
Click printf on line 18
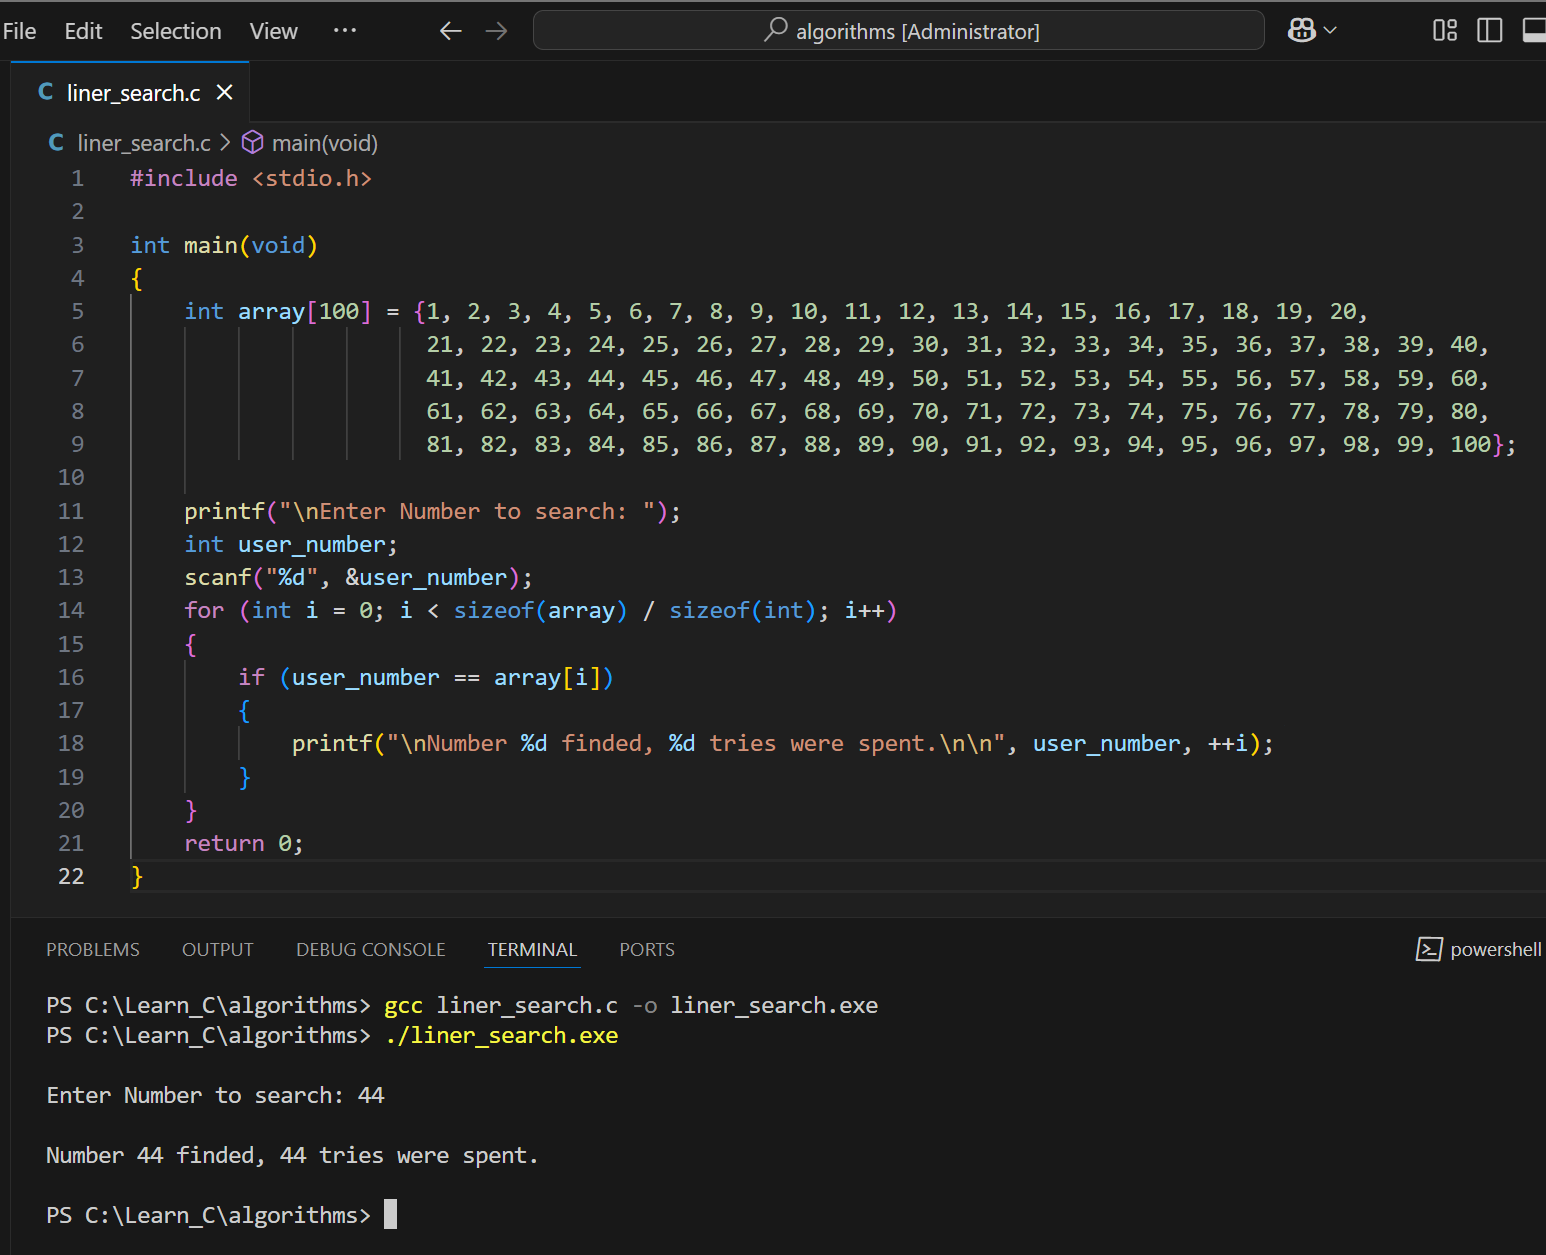[332, 744]
